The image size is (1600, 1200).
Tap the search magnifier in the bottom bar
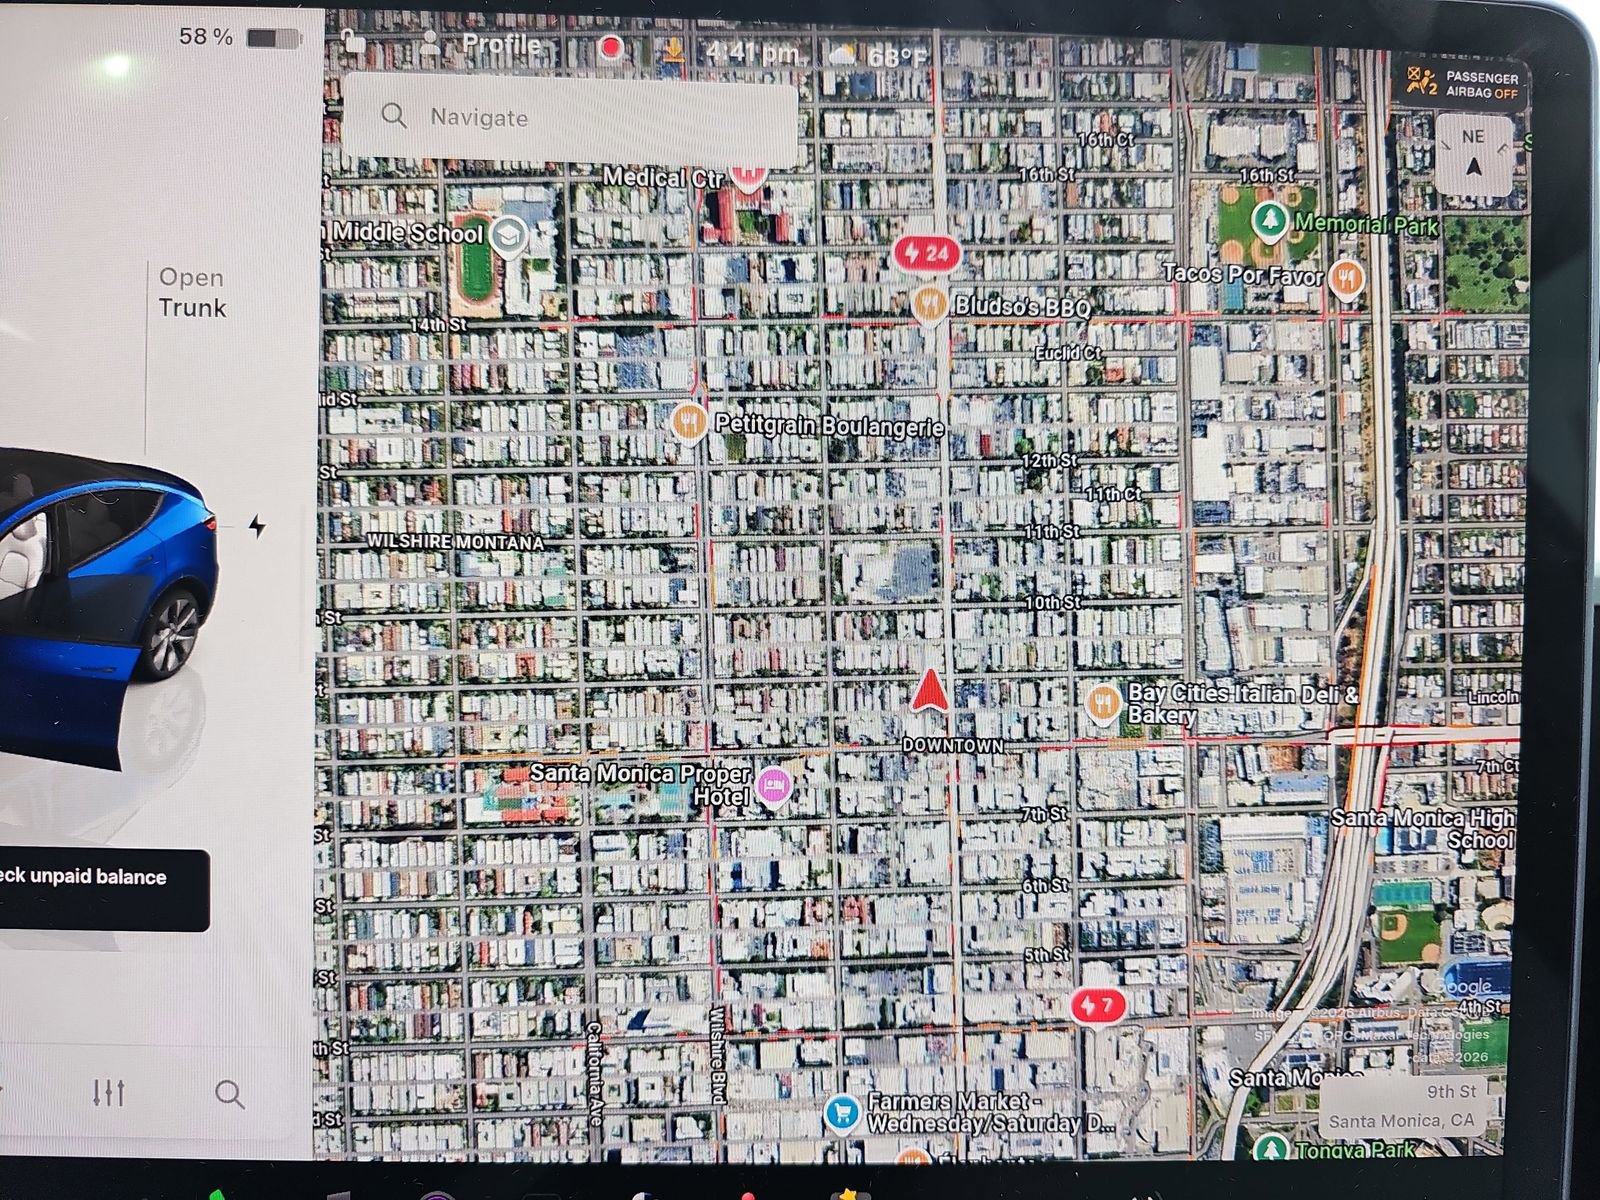[x=230, y=1094]
